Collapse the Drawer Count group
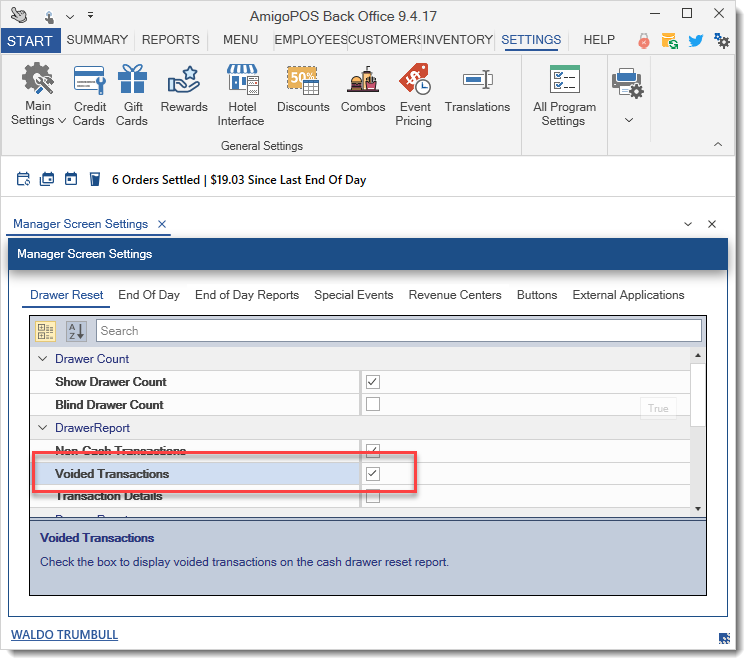Screen dimensions: 751x665 click(42, 359)
